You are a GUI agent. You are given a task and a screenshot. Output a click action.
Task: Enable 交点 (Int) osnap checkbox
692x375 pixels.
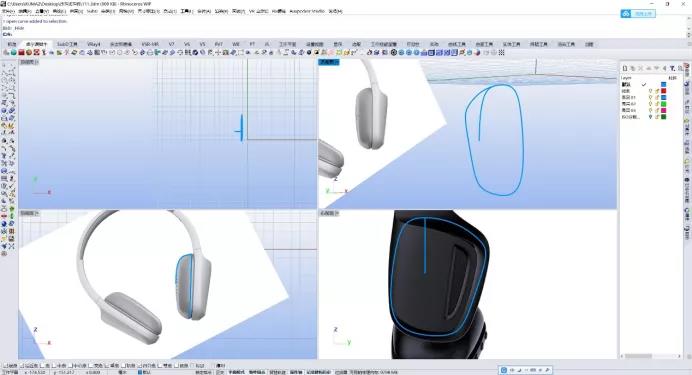[x=91, y=366]
